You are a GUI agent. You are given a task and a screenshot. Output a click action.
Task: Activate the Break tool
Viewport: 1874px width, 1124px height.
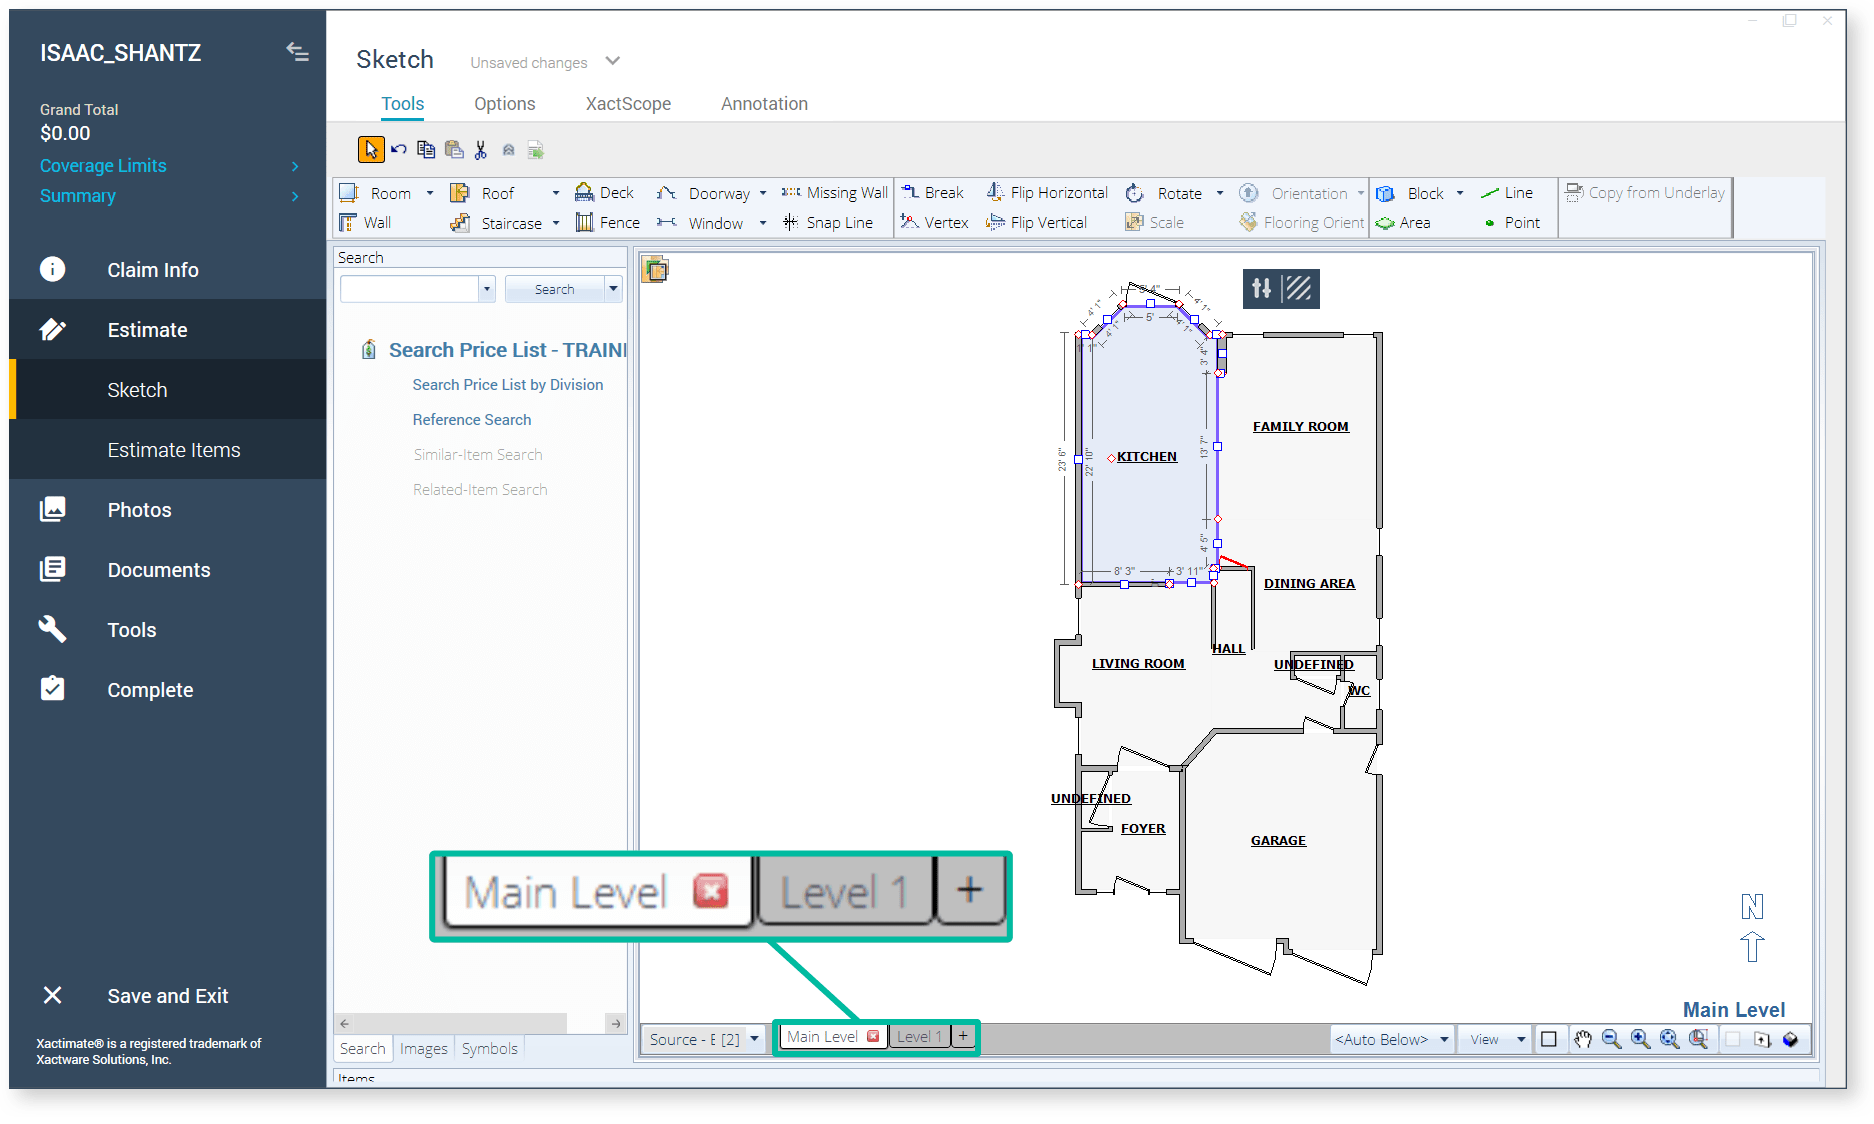pyautogui.click(x=933, y=192)
